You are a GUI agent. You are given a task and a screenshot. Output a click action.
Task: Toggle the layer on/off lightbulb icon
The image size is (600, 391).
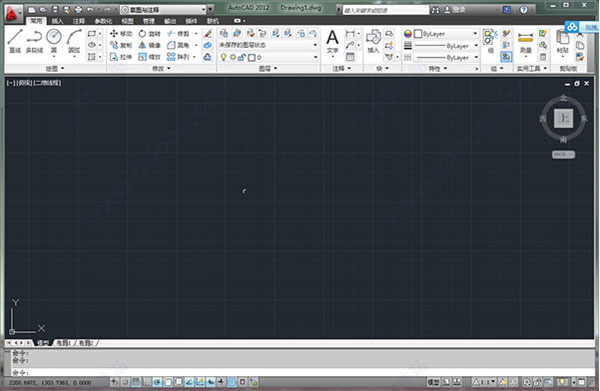click(223, 57)
